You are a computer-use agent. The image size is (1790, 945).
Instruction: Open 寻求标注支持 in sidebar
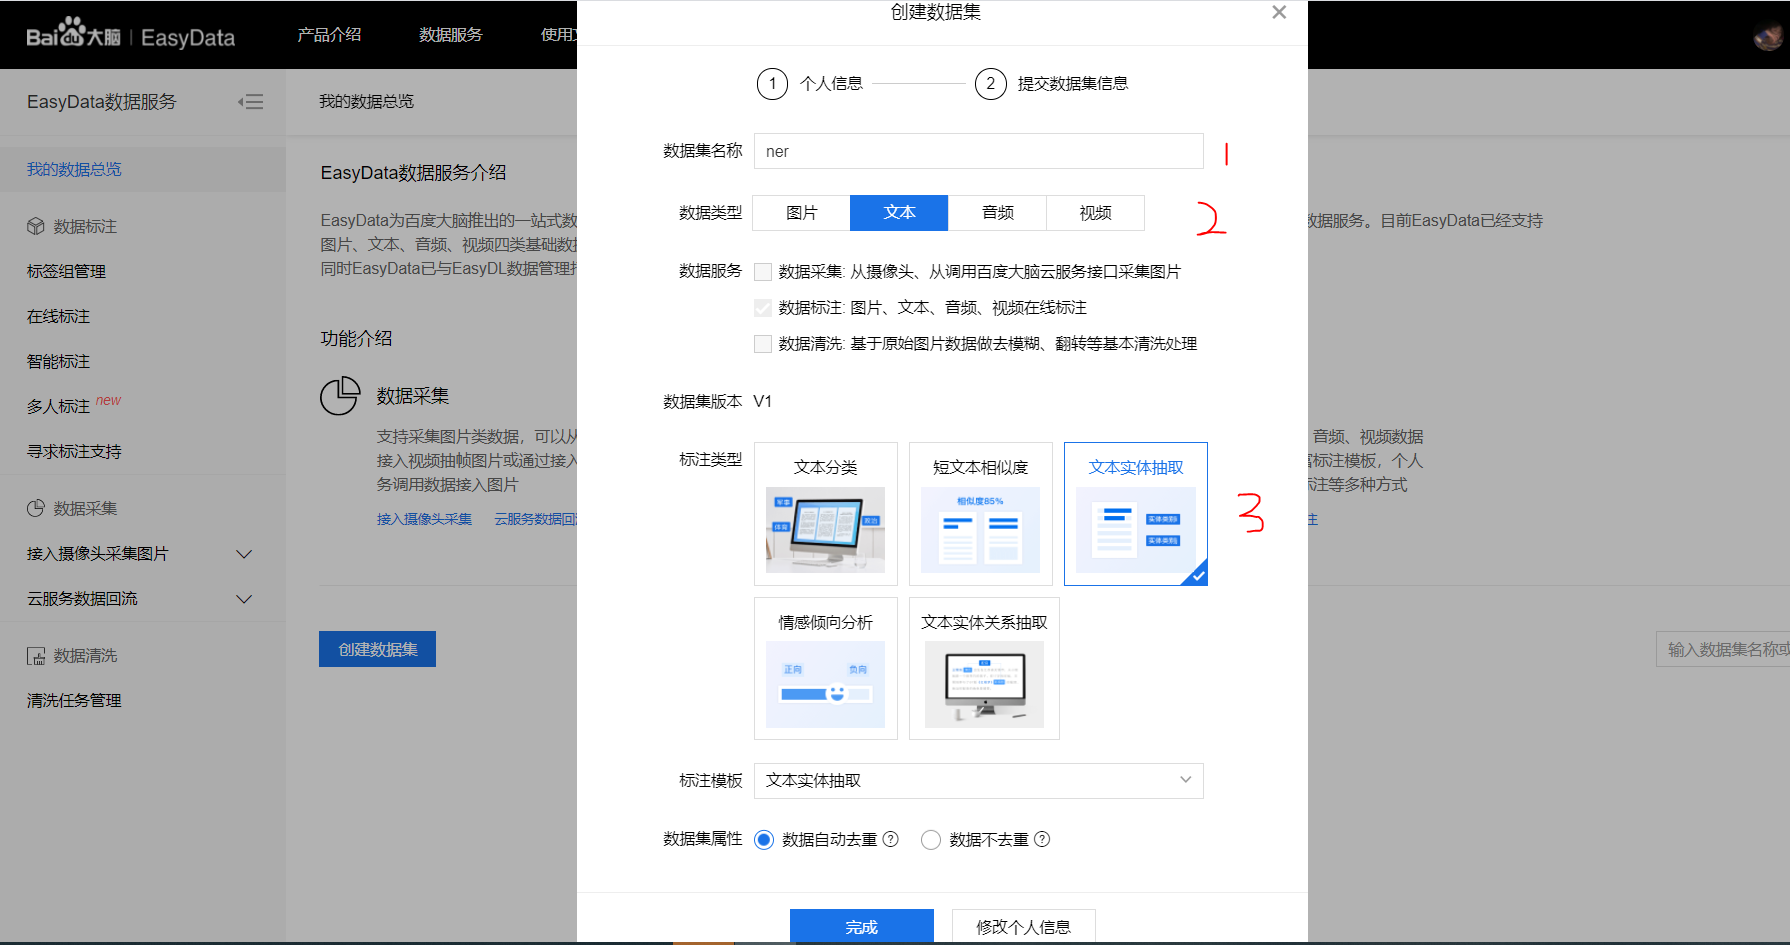click(x=74, y=451)
